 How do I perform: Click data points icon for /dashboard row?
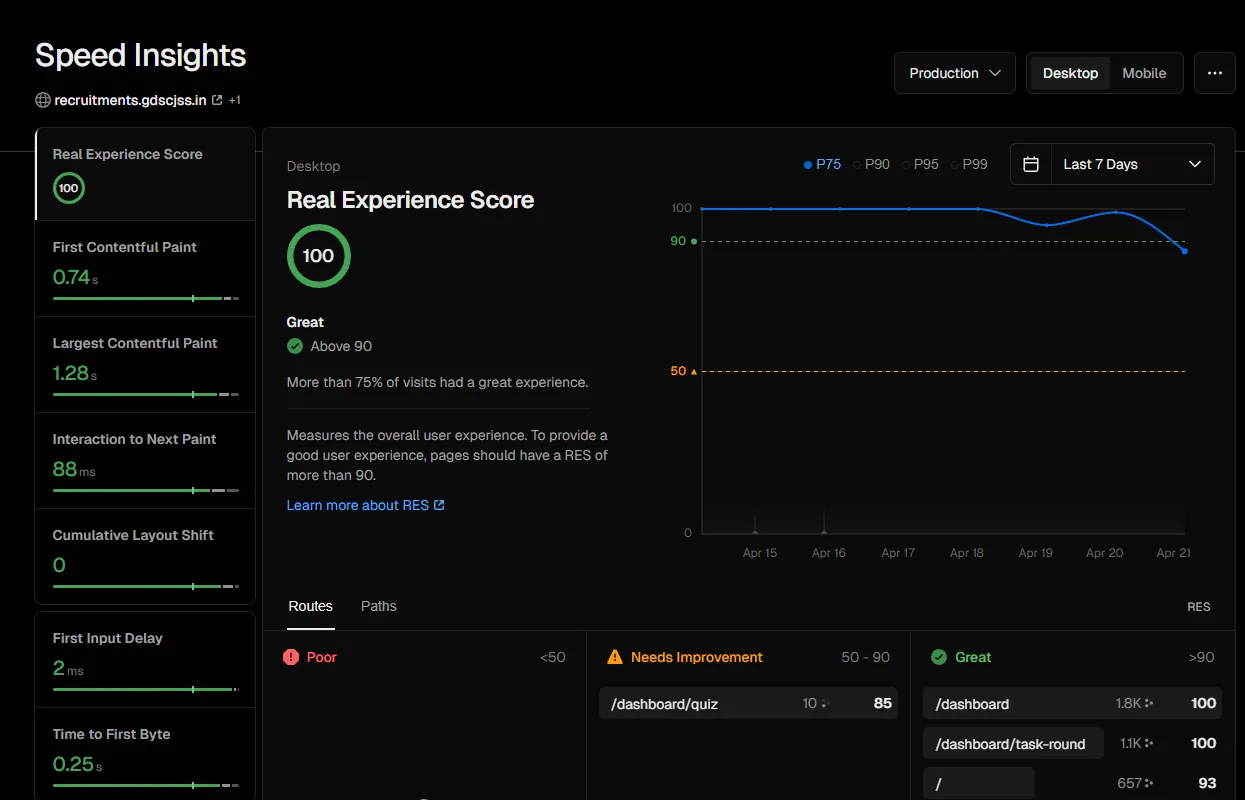(x=1149, y=704)
